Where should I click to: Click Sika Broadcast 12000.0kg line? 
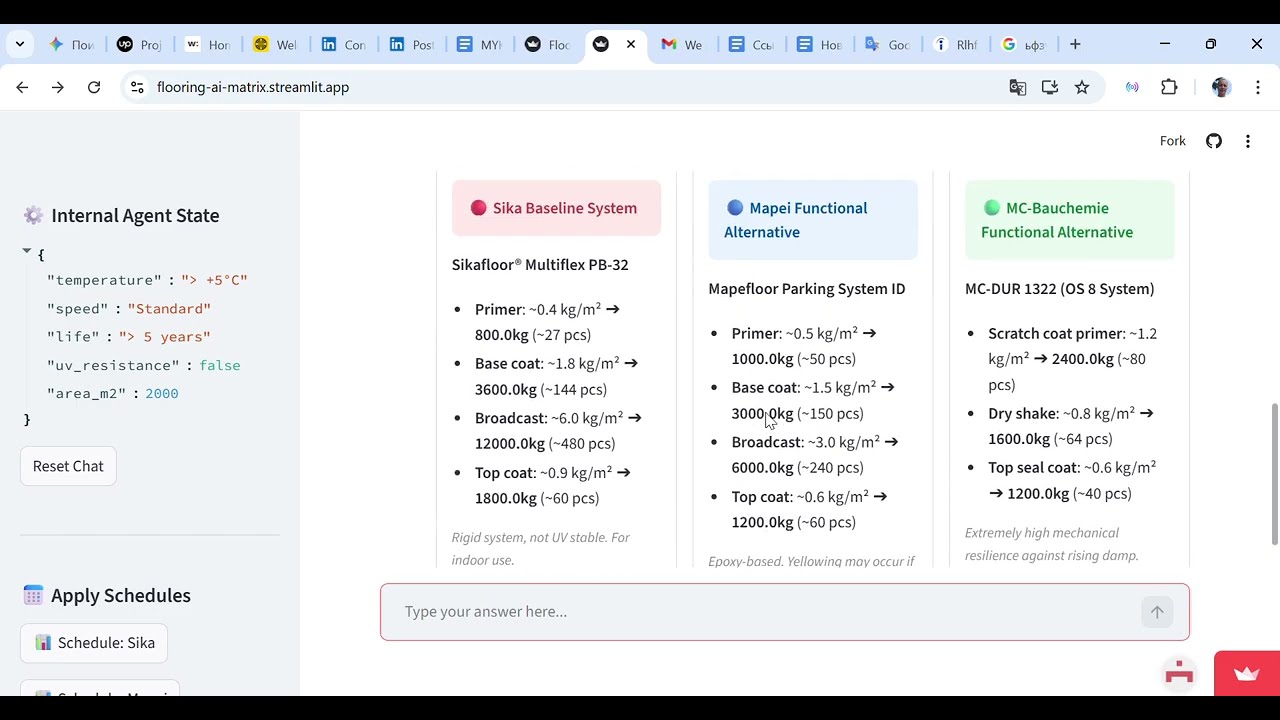558,431
